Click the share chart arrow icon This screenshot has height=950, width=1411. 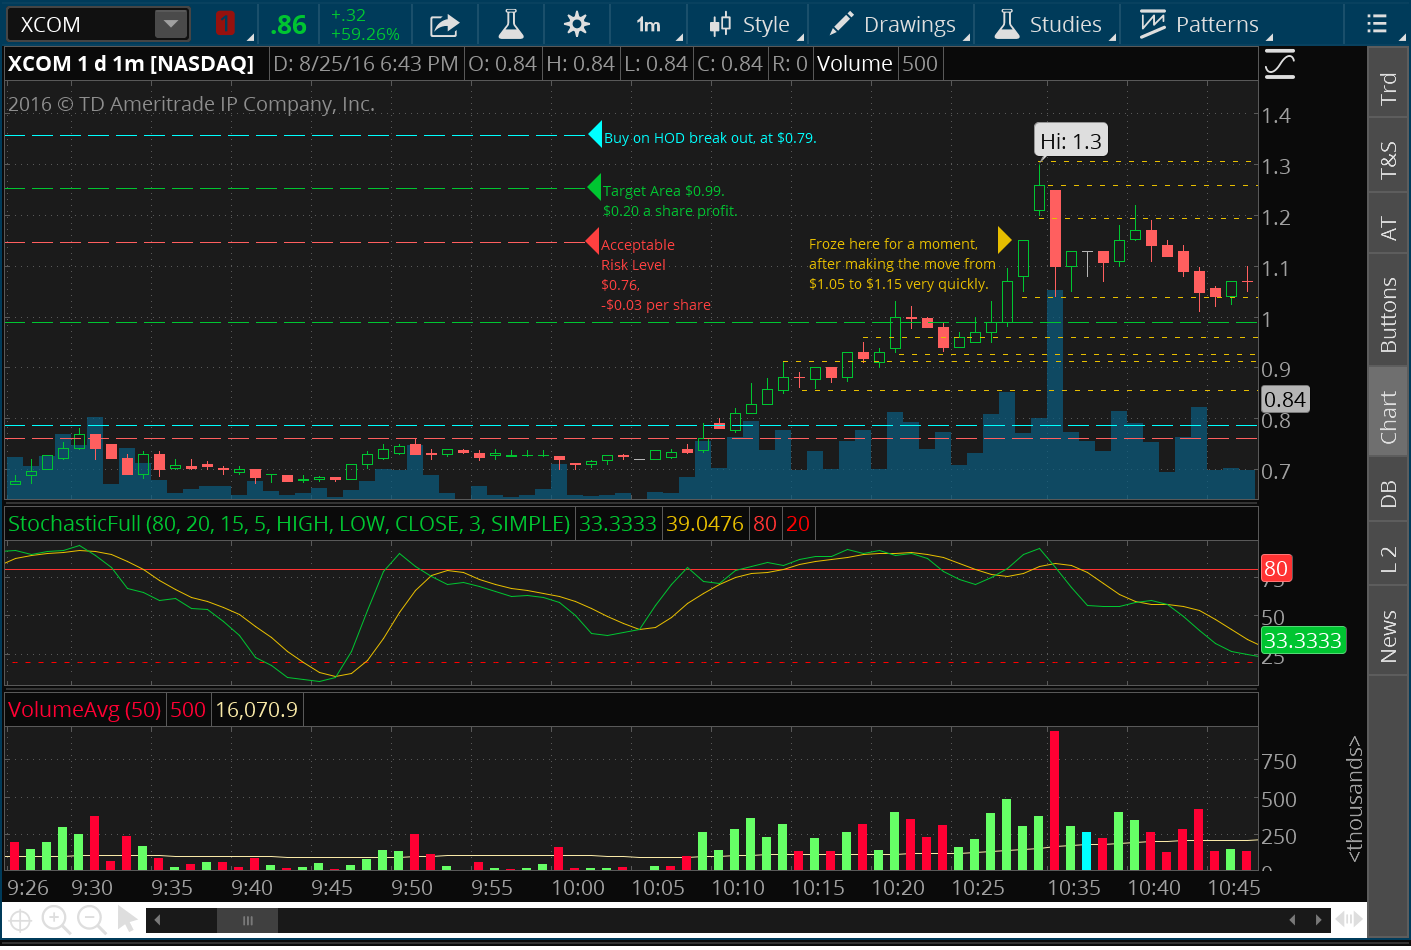444,25
